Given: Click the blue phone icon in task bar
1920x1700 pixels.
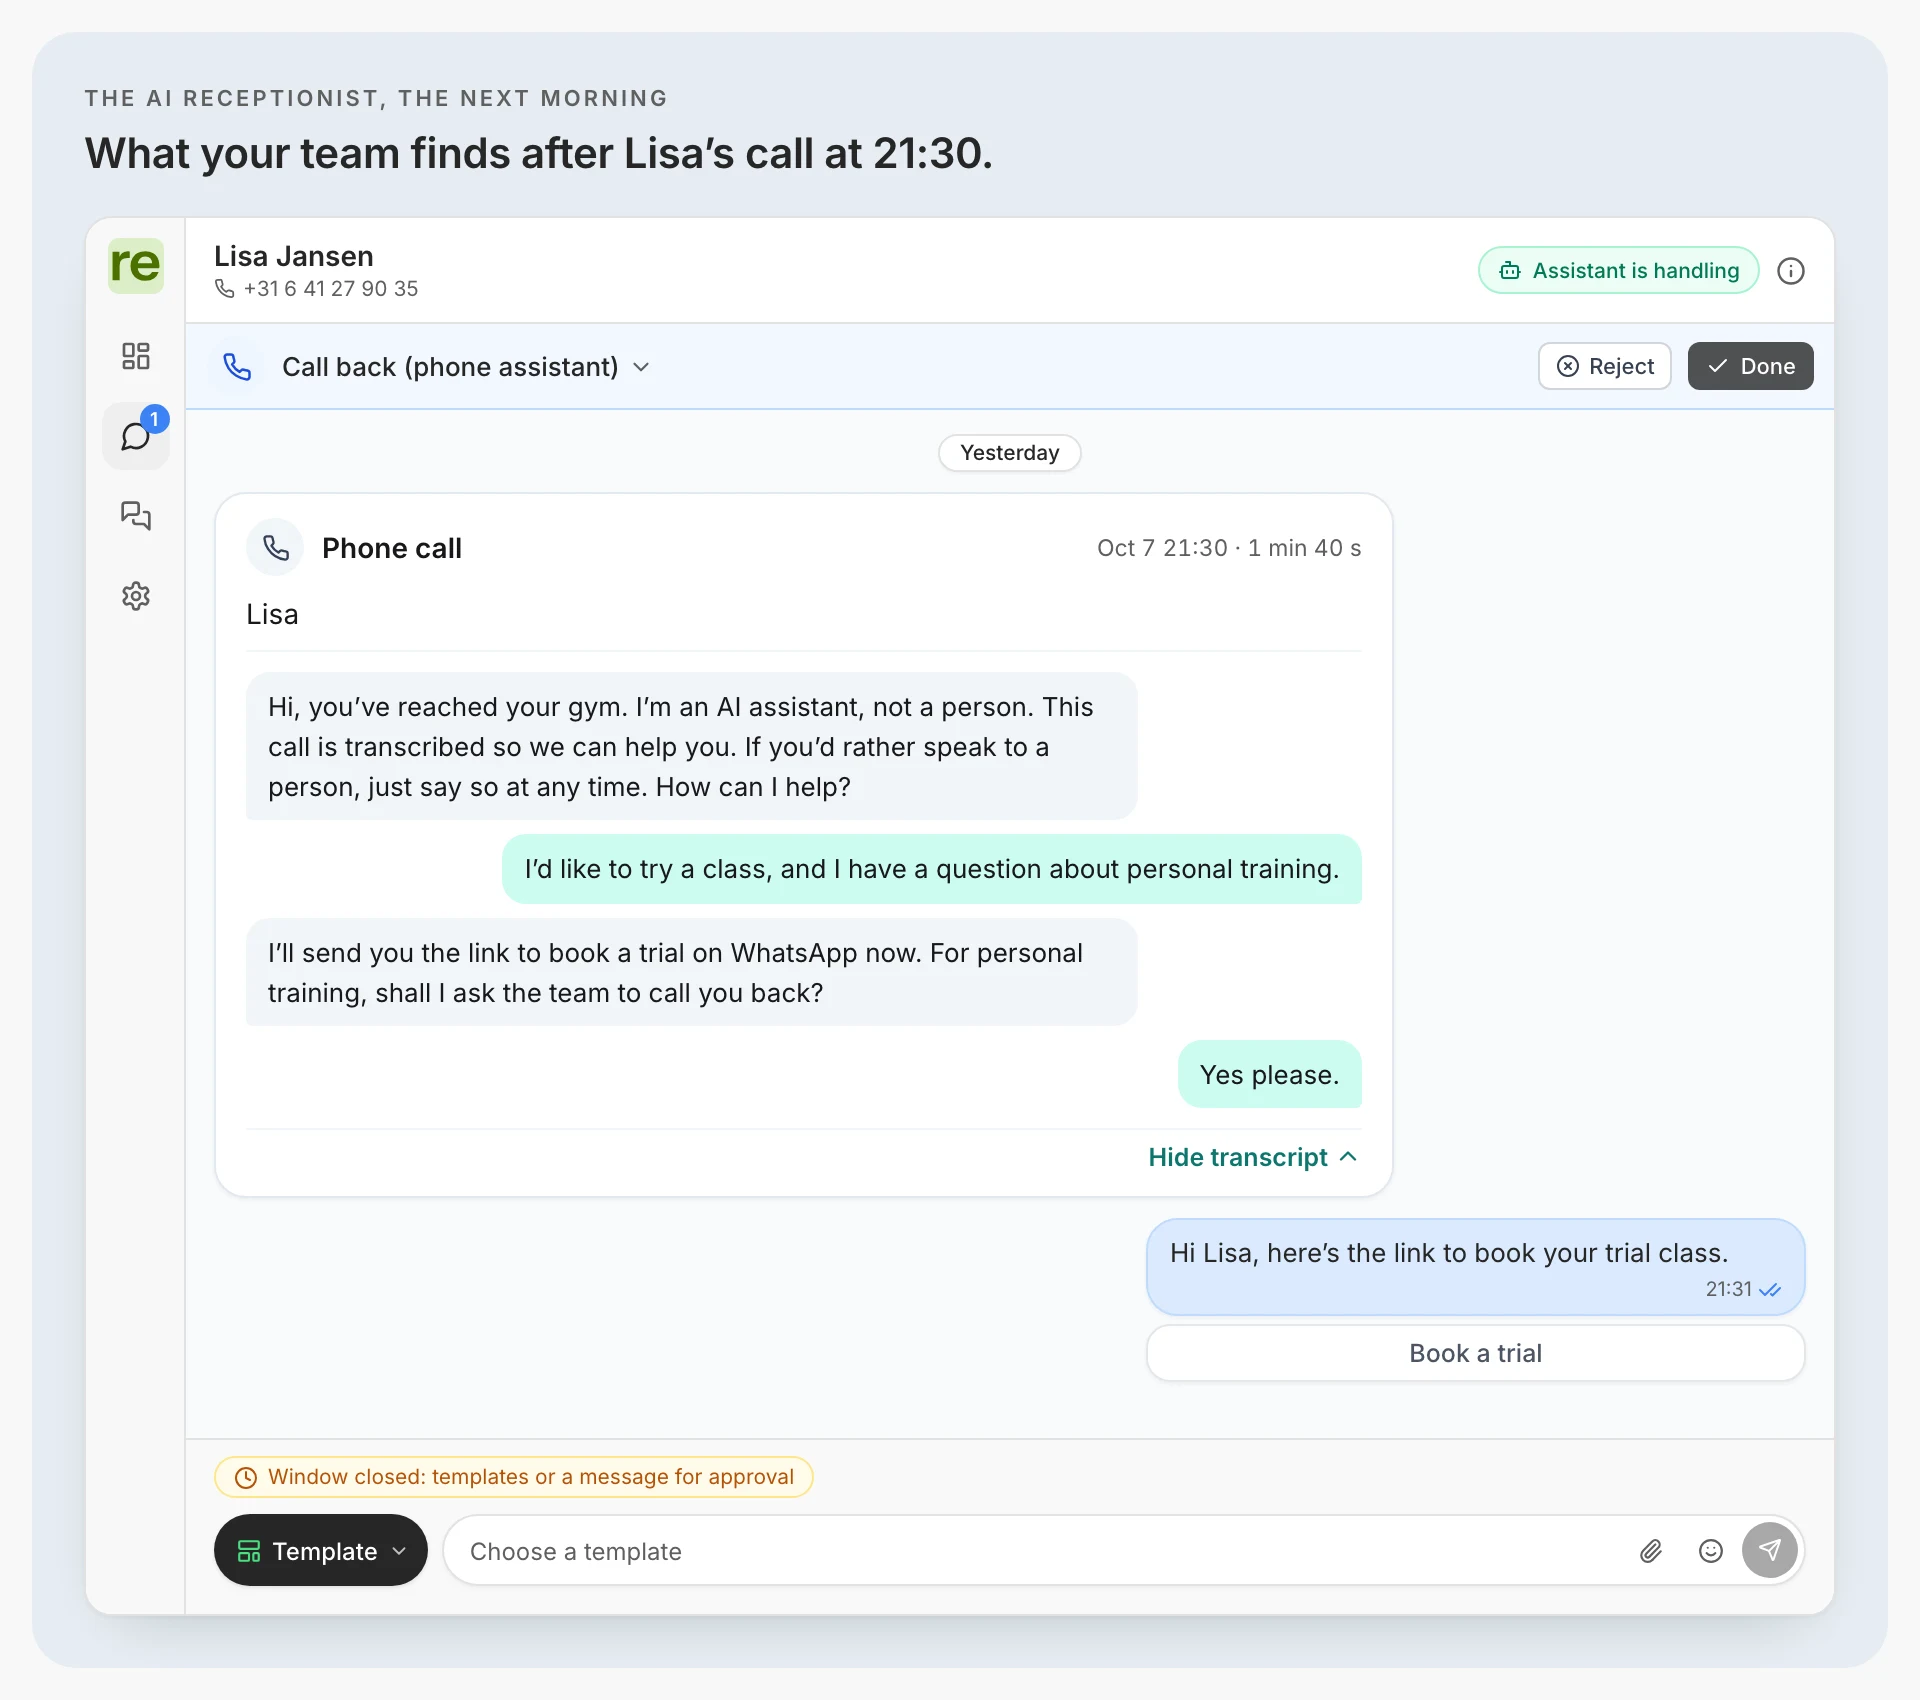Looking at the screenshot, I should (x=237, y=367).
